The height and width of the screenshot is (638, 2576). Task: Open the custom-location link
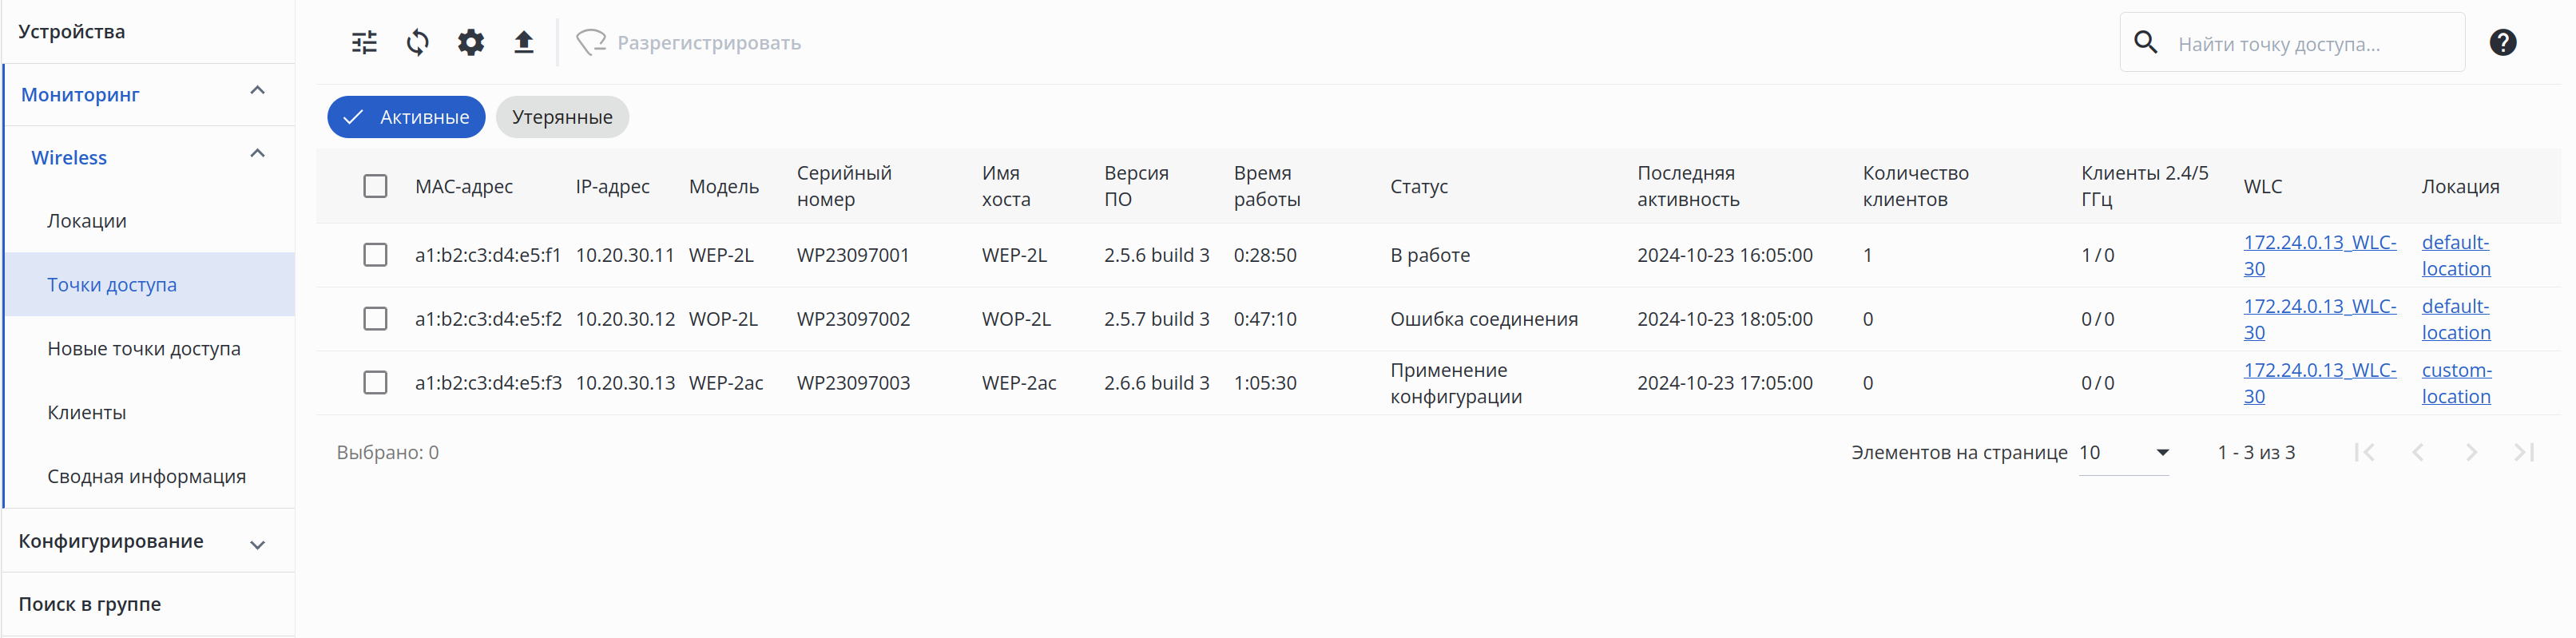click(x=2456, y=383)
